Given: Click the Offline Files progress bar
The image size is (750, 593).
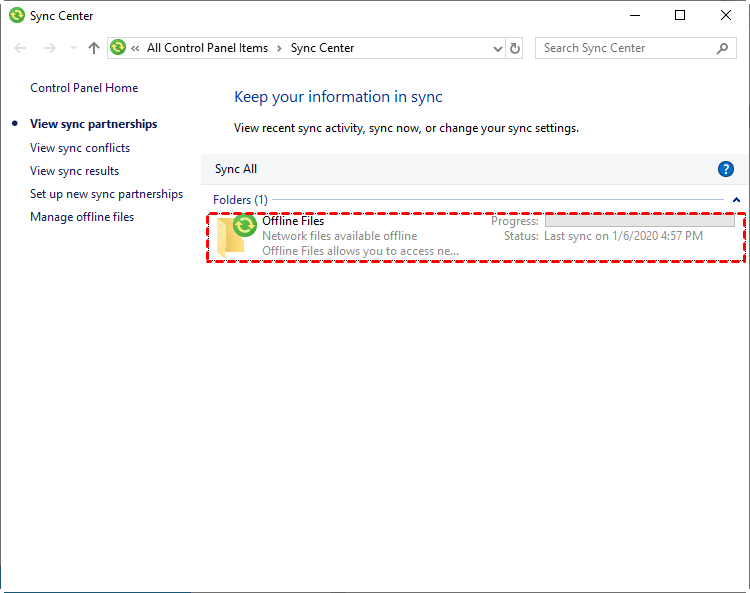Looking at the screenshot, I should tap(639, 221).
